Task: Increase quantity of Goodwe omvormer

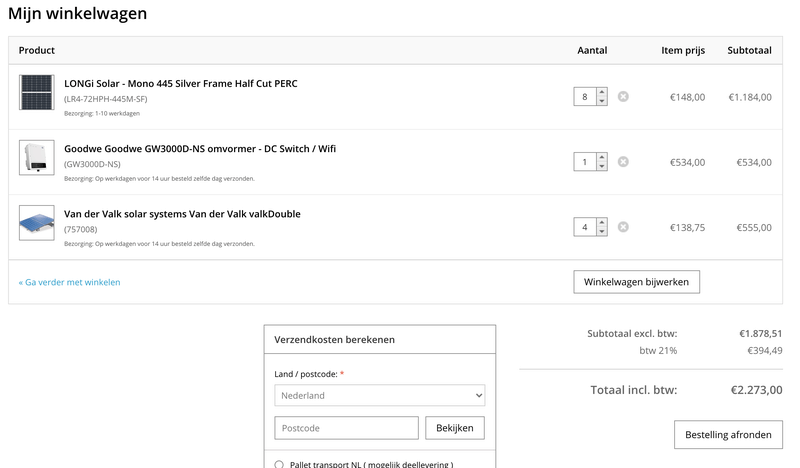Action: (x=602, y=157)
